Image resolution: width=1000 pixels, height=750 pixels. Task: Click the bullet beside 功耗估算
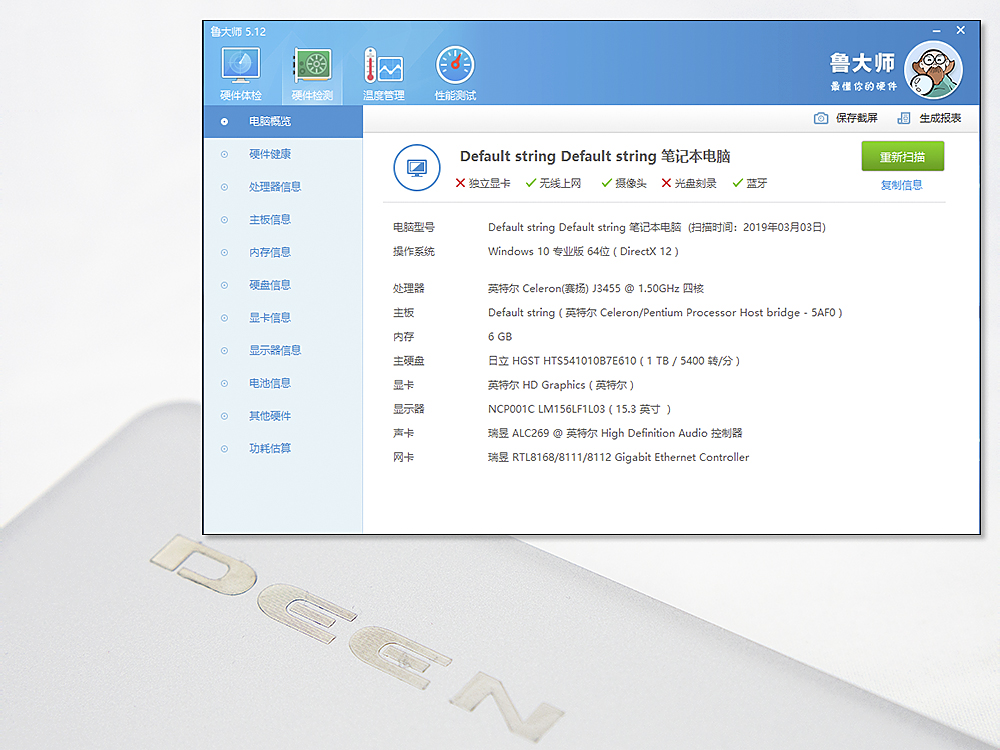[224, 449]
